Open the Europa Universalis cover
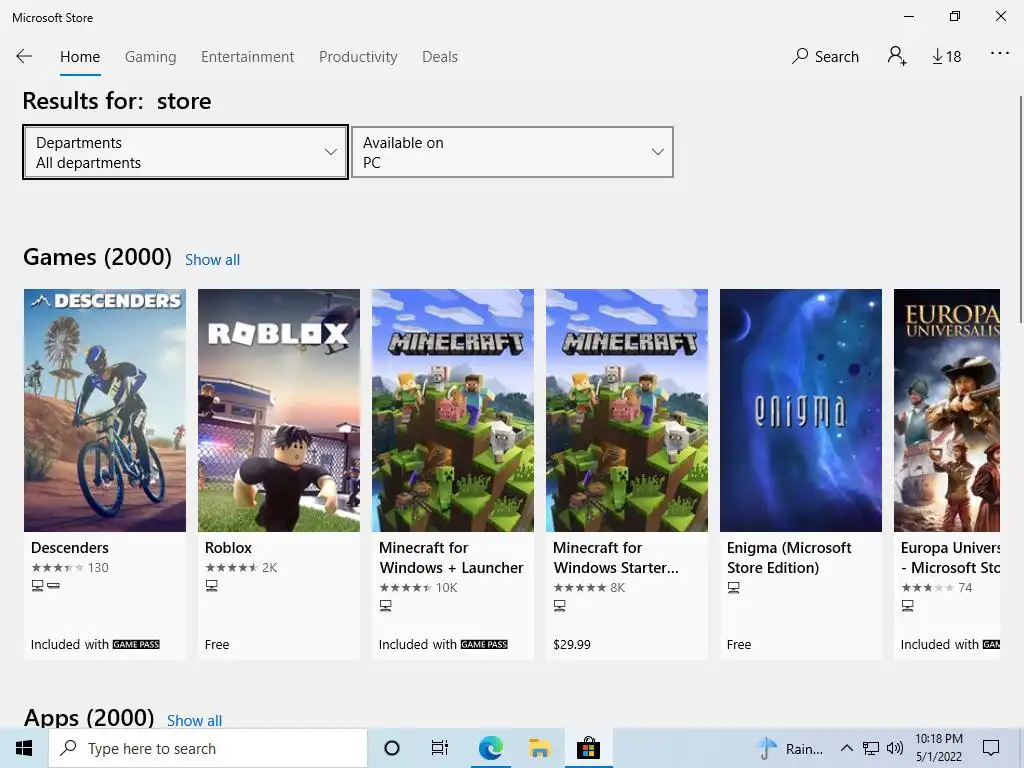1024x768 pixels. pos(947,410)
